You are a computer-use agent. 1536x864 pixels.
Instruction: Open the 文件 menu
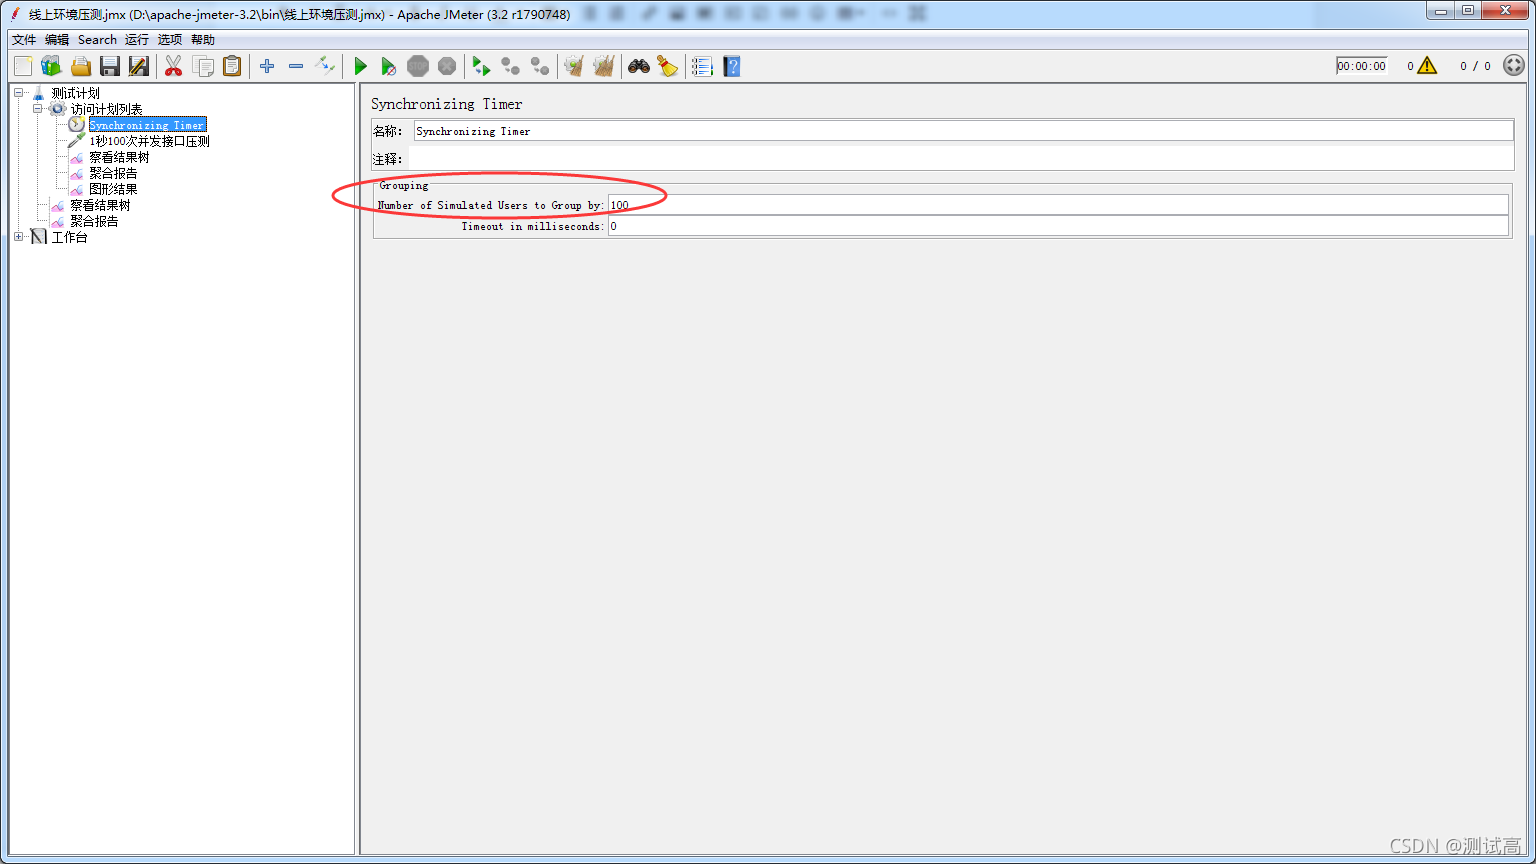tap(24, 40)
